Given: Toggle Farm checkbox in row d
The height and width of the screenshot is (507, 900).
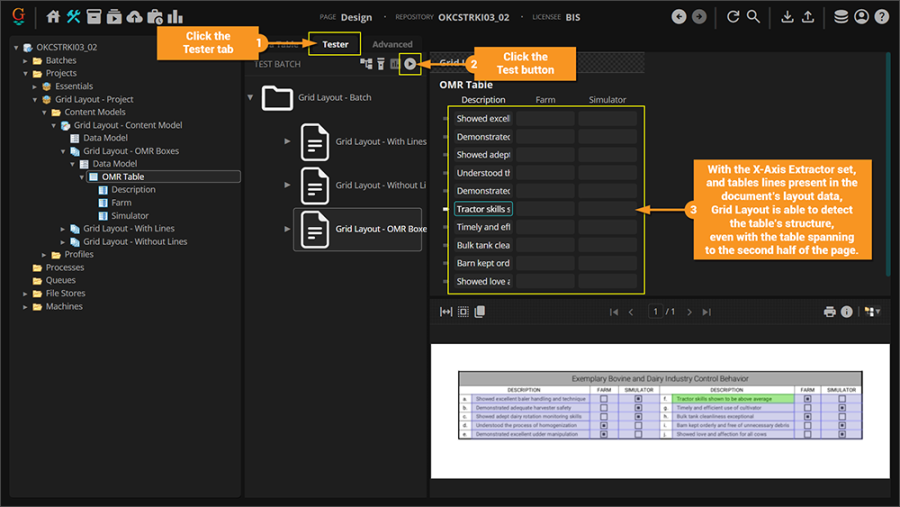Looking at the screenshot, I should tap(604, 426).
